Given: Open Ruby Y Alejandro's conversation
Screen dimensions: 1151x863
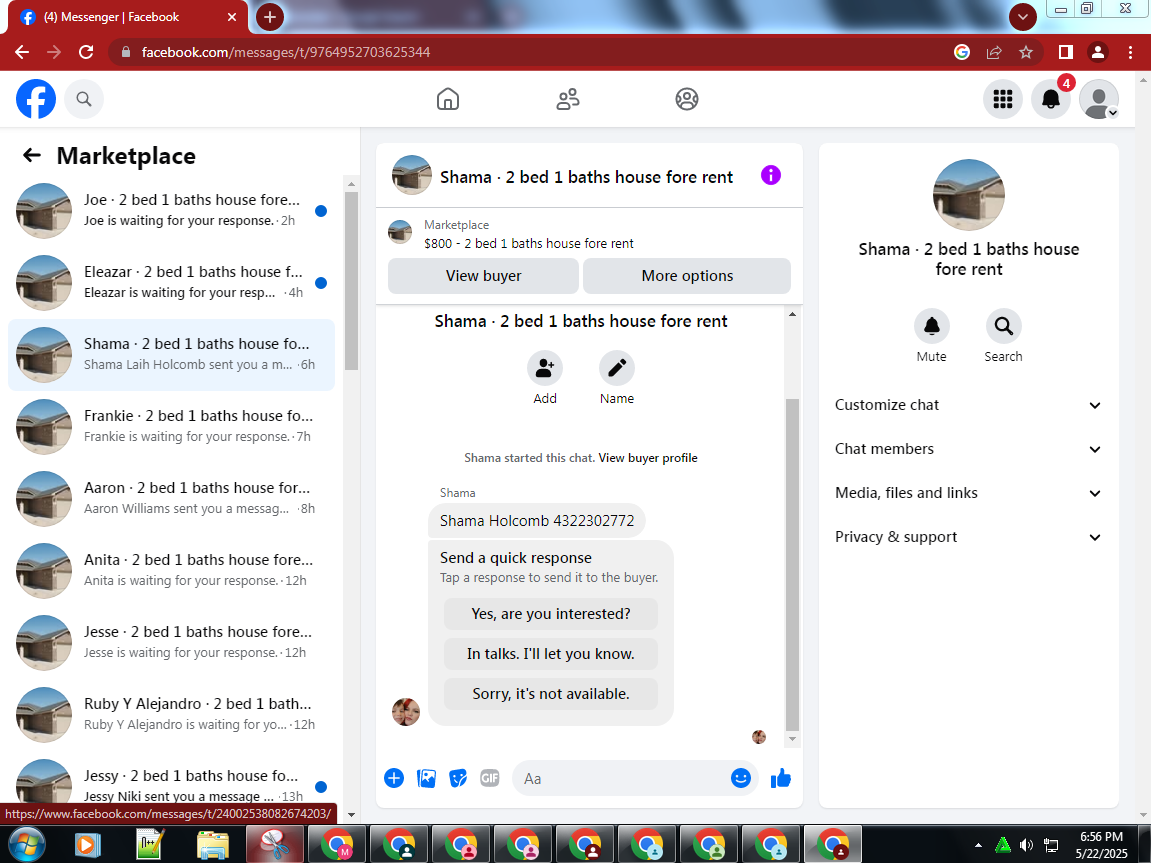Looking at the screenshot, I should [x=171, y=714].
